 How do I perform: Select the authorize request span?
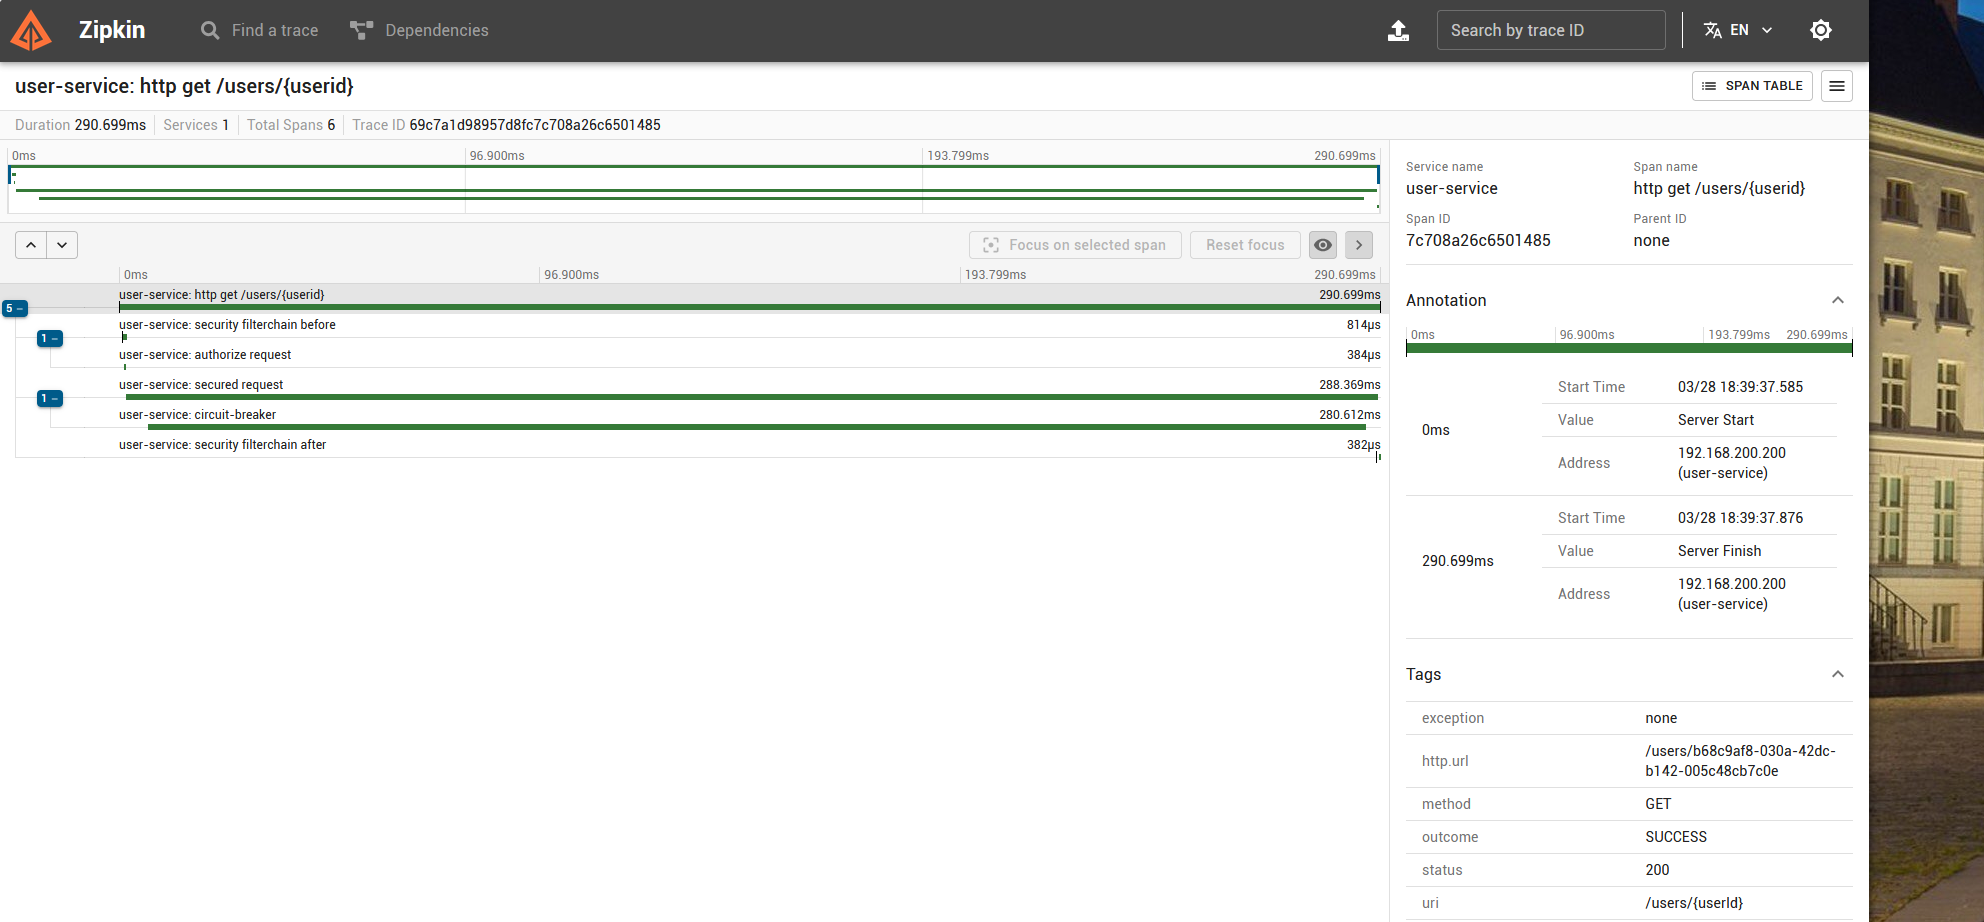pyautogui.click(x=750, y=358)
